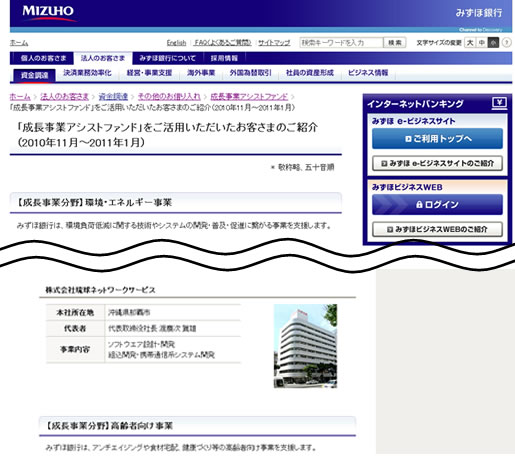Screen dimensions: 515x456
Task: Click the MIZUHO logo
Action: point(49,13)
